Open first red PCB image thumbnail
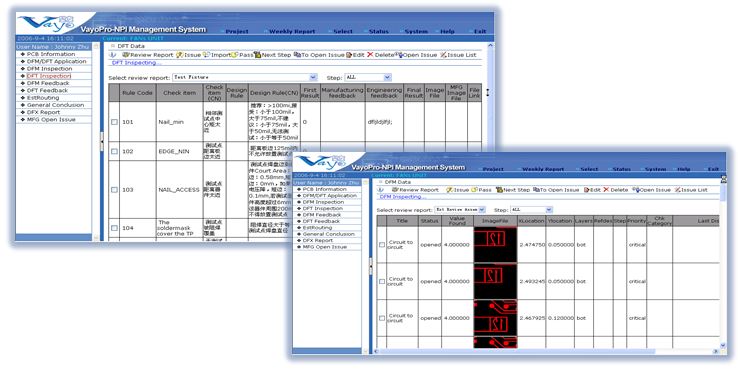The image size is (739, 369). coord(495,245)
